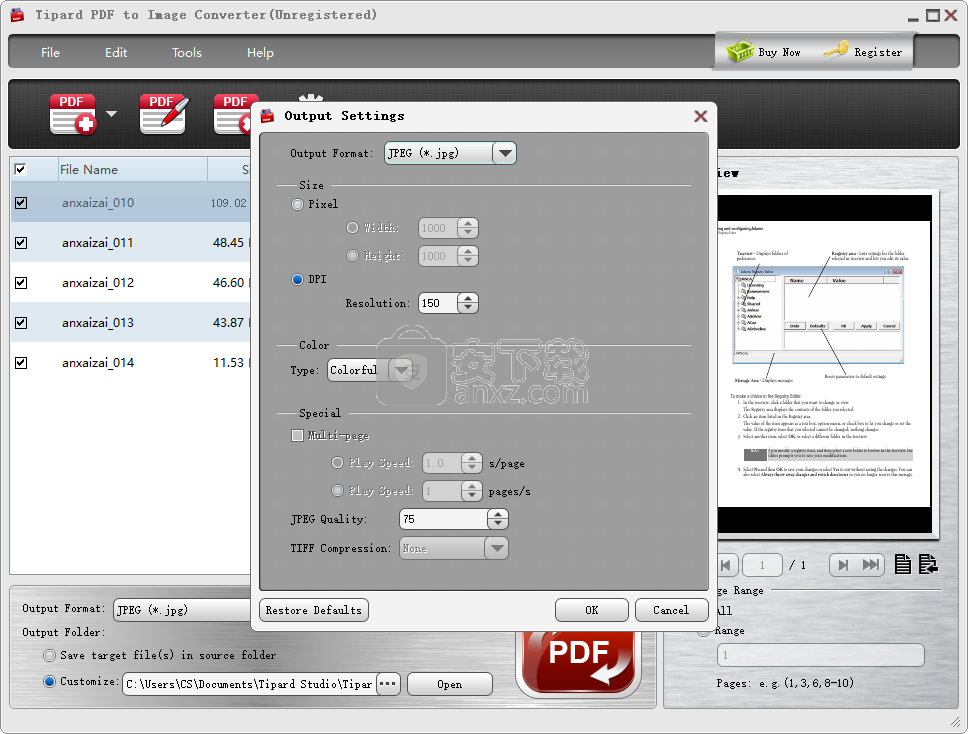968x734 pixels.
Task: Select the Height radio button
Action: (353, 256)
